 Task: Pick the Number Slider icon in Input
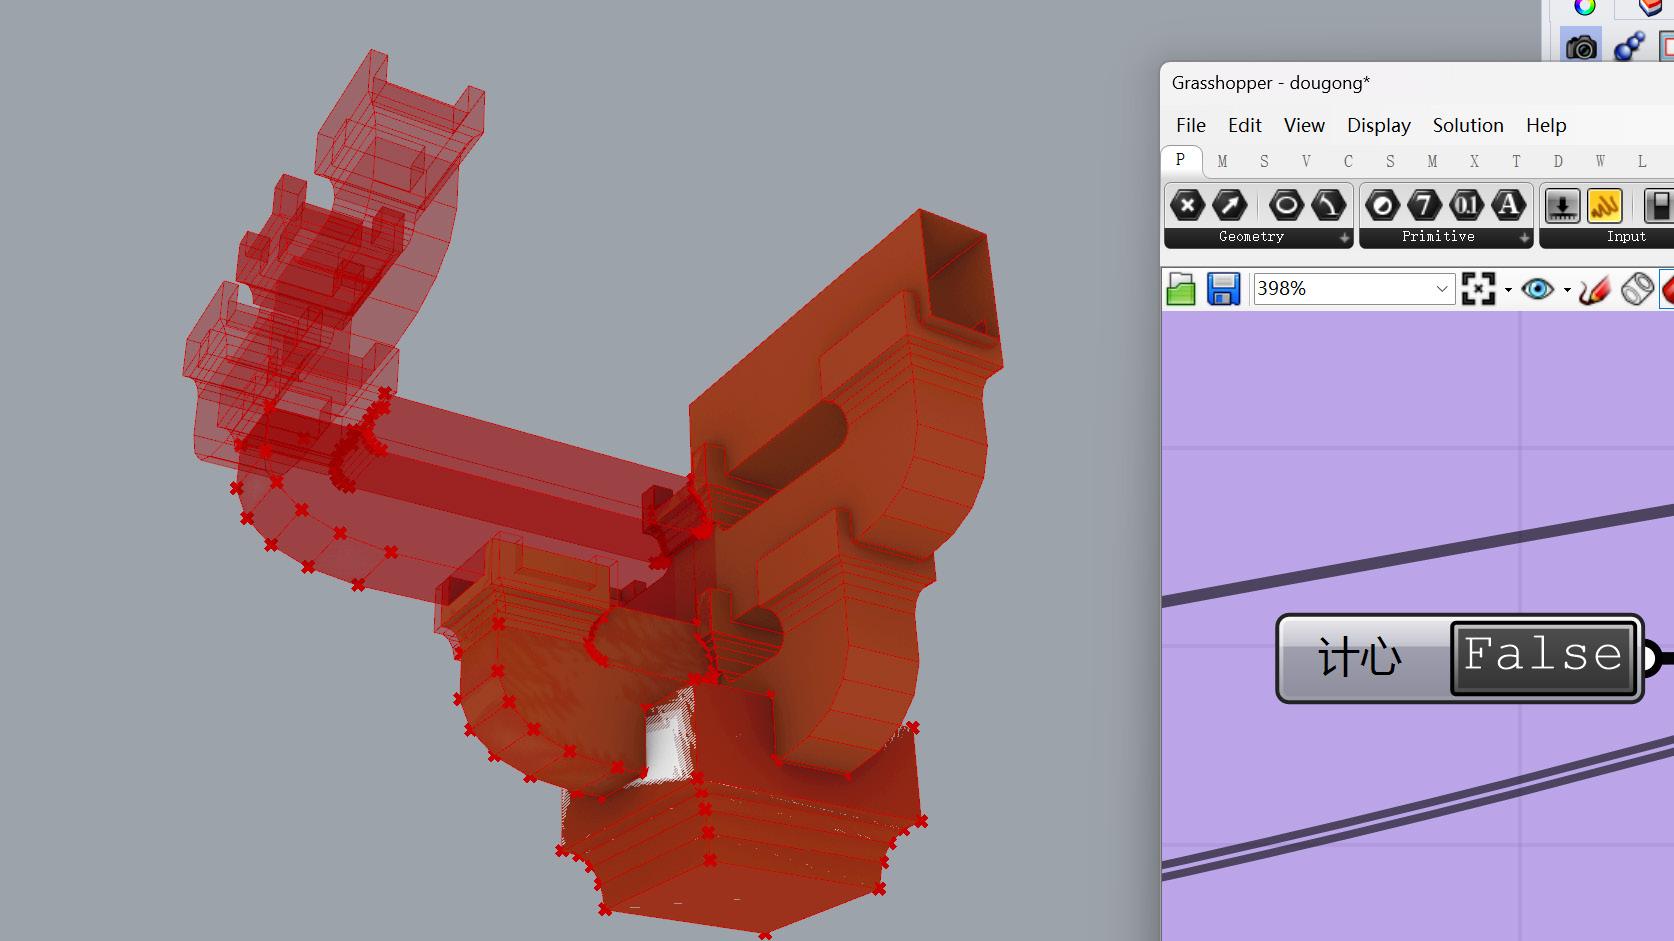click(1562, 206)
